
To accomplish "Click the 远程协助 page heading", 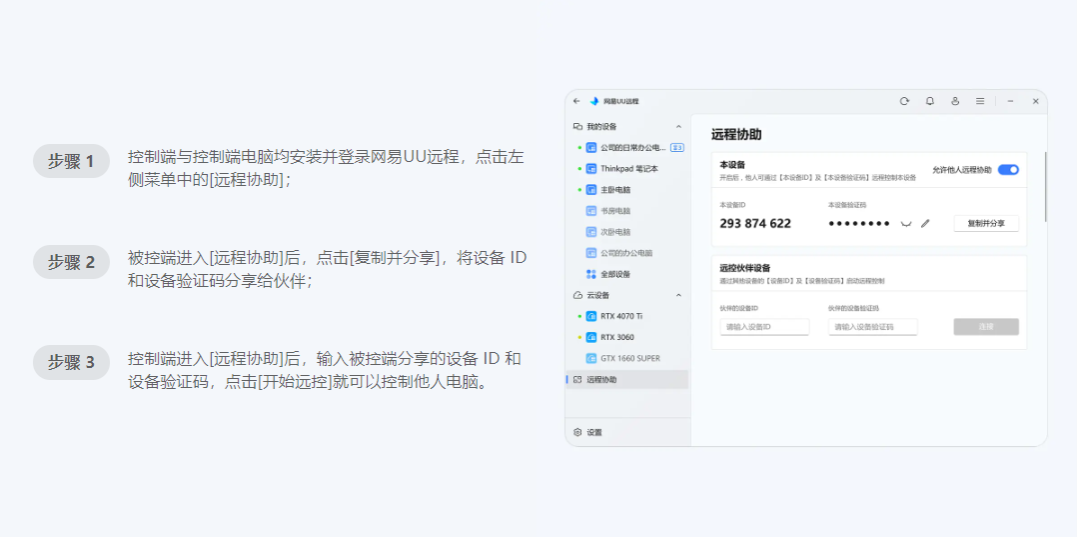I will (x=736, y=134).
